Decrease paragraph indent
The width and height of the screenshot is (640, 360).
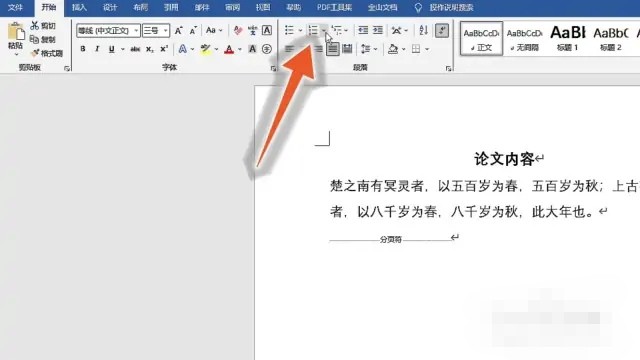363,30
